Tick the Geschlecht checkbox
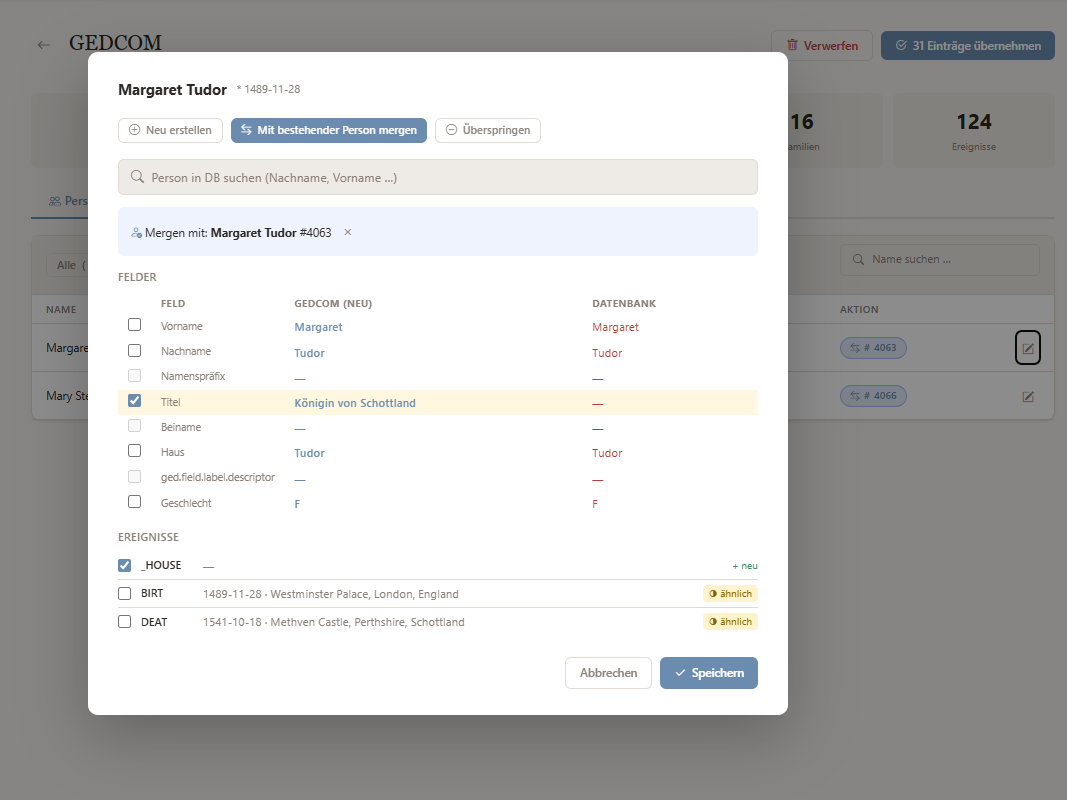This screenshot has height=800, width=1067. point(135,502)
